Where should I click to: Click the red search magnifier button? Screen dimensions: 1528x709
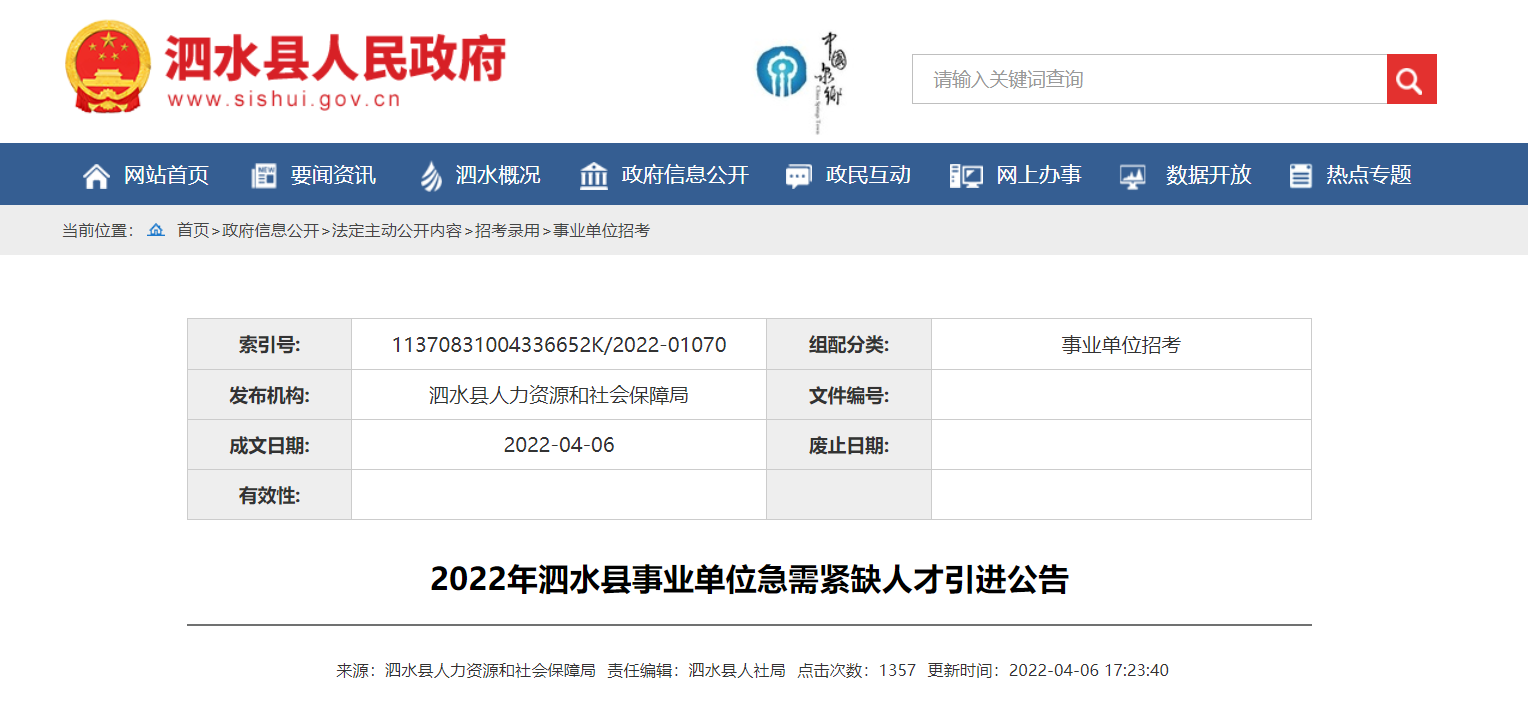[x=1411, y=79]
